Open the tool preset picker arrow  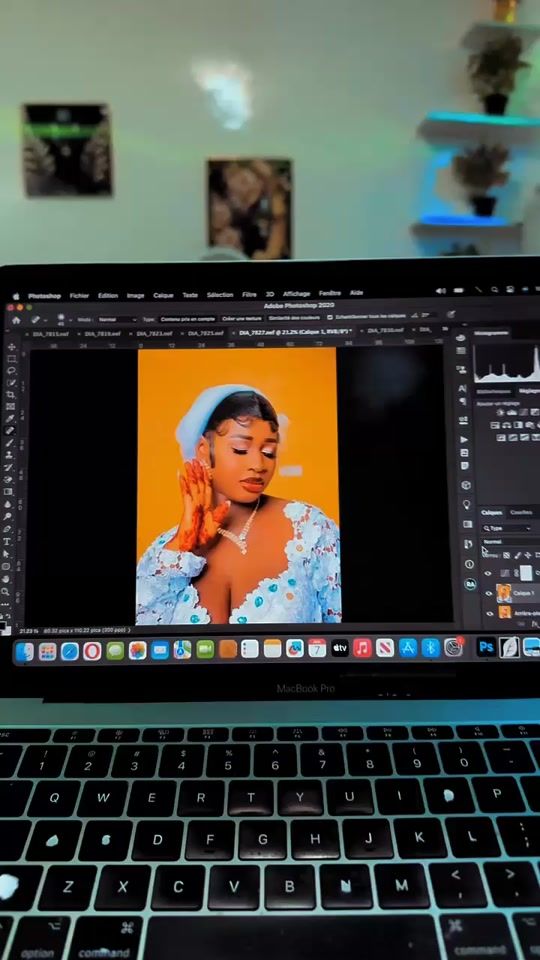[46, 320]
